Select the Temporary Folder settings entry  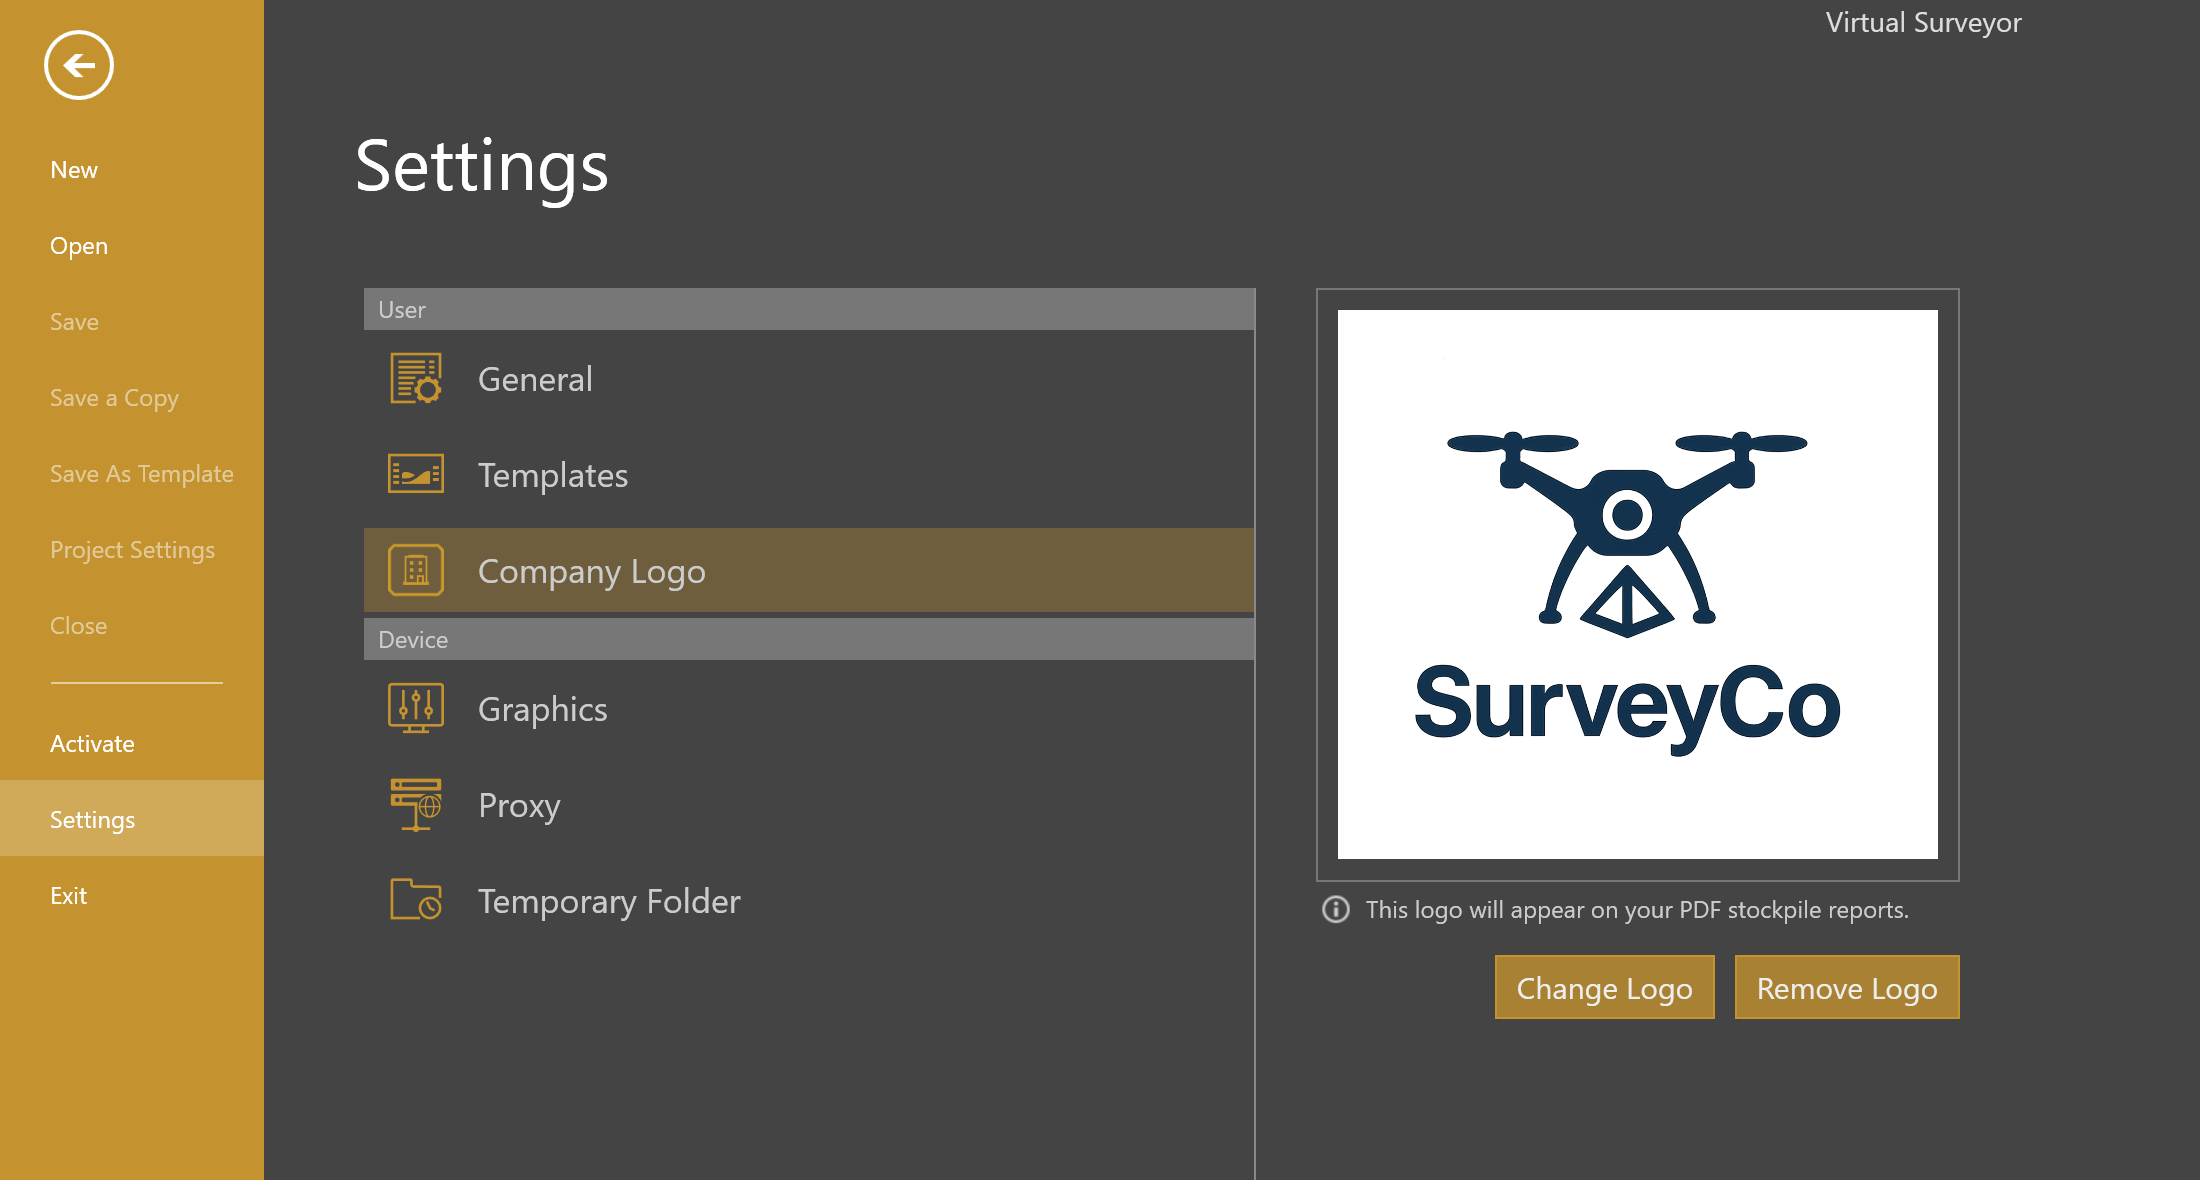609,899
